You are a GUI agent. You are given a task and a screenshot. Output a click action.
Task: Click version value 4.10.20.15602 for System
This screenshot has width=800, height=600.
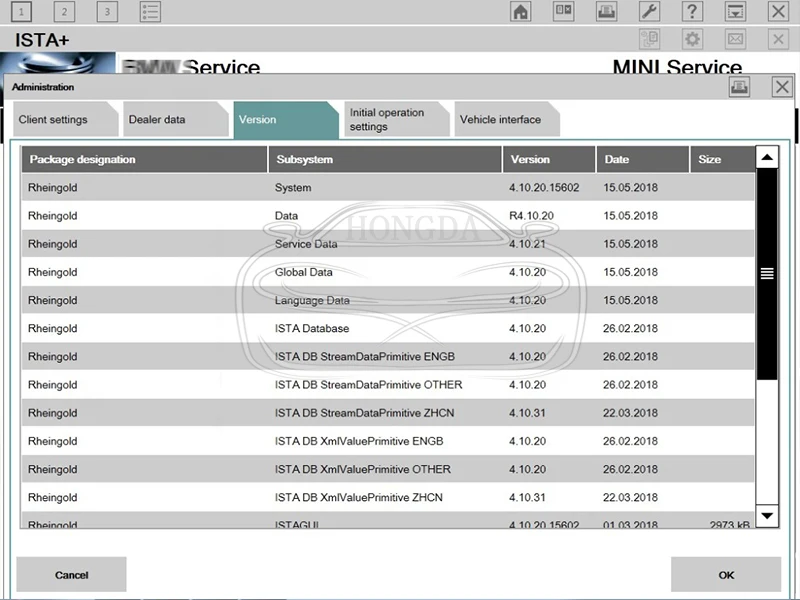click(544, 187)
